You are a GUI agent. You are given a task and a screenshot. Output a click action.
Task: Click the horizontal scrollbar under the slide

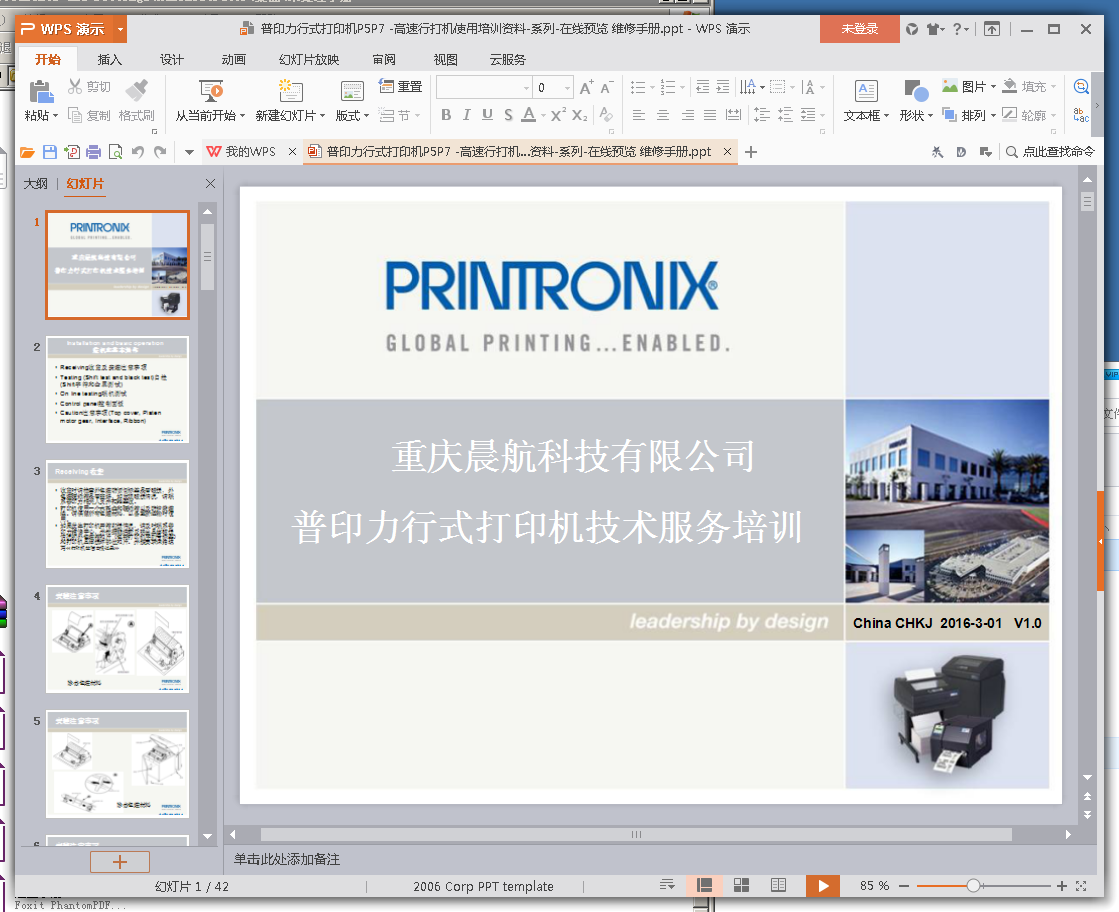pyautogui.click(x=636, y=834)
